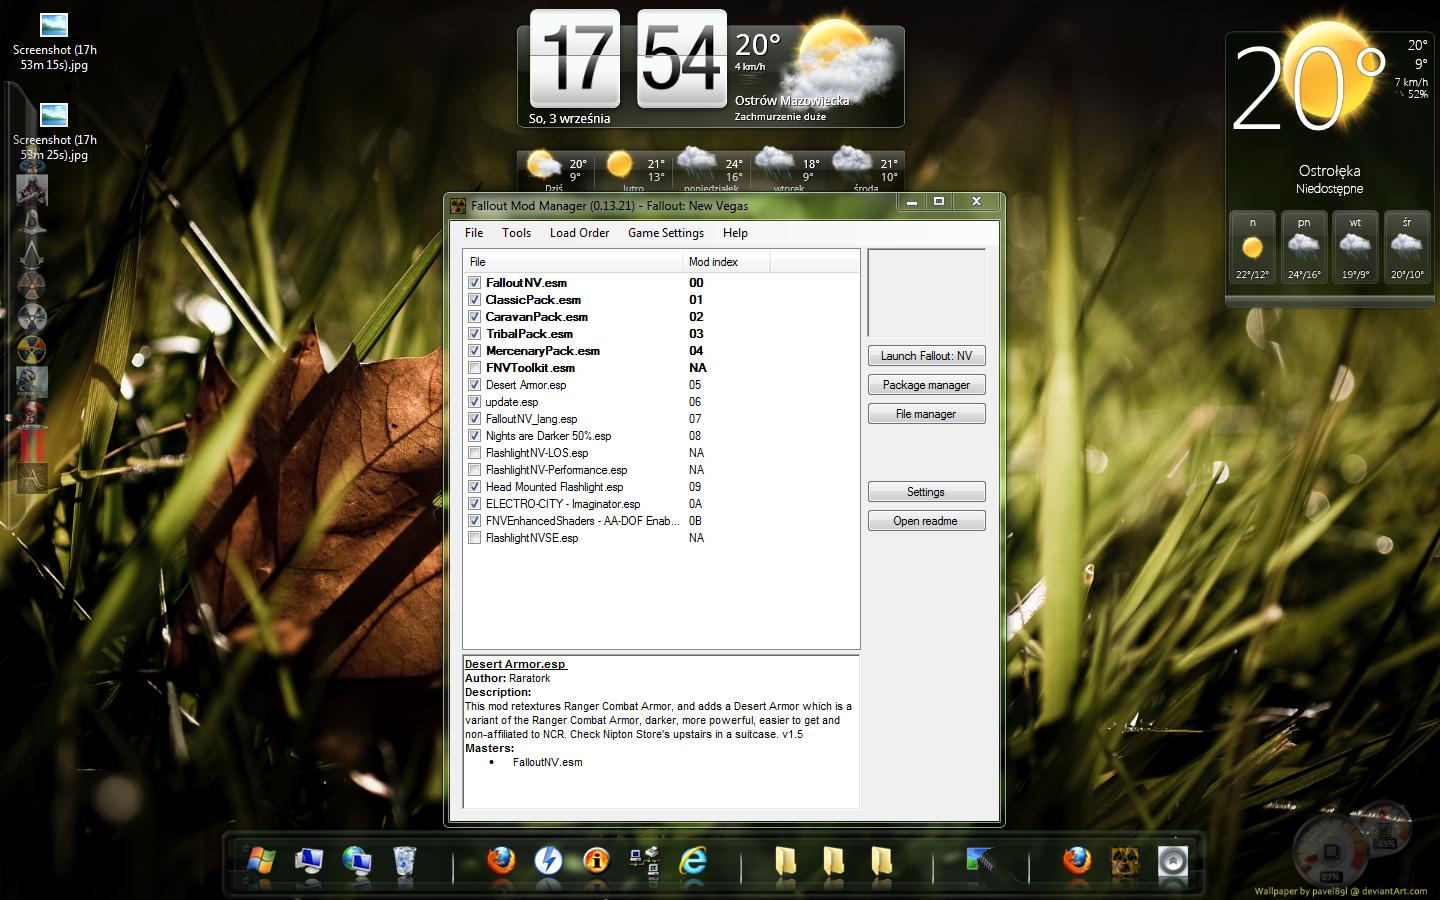Screen dimensions: 1440x900
Task: Toggle update.esp checkbox
Action: click(475, 402)
